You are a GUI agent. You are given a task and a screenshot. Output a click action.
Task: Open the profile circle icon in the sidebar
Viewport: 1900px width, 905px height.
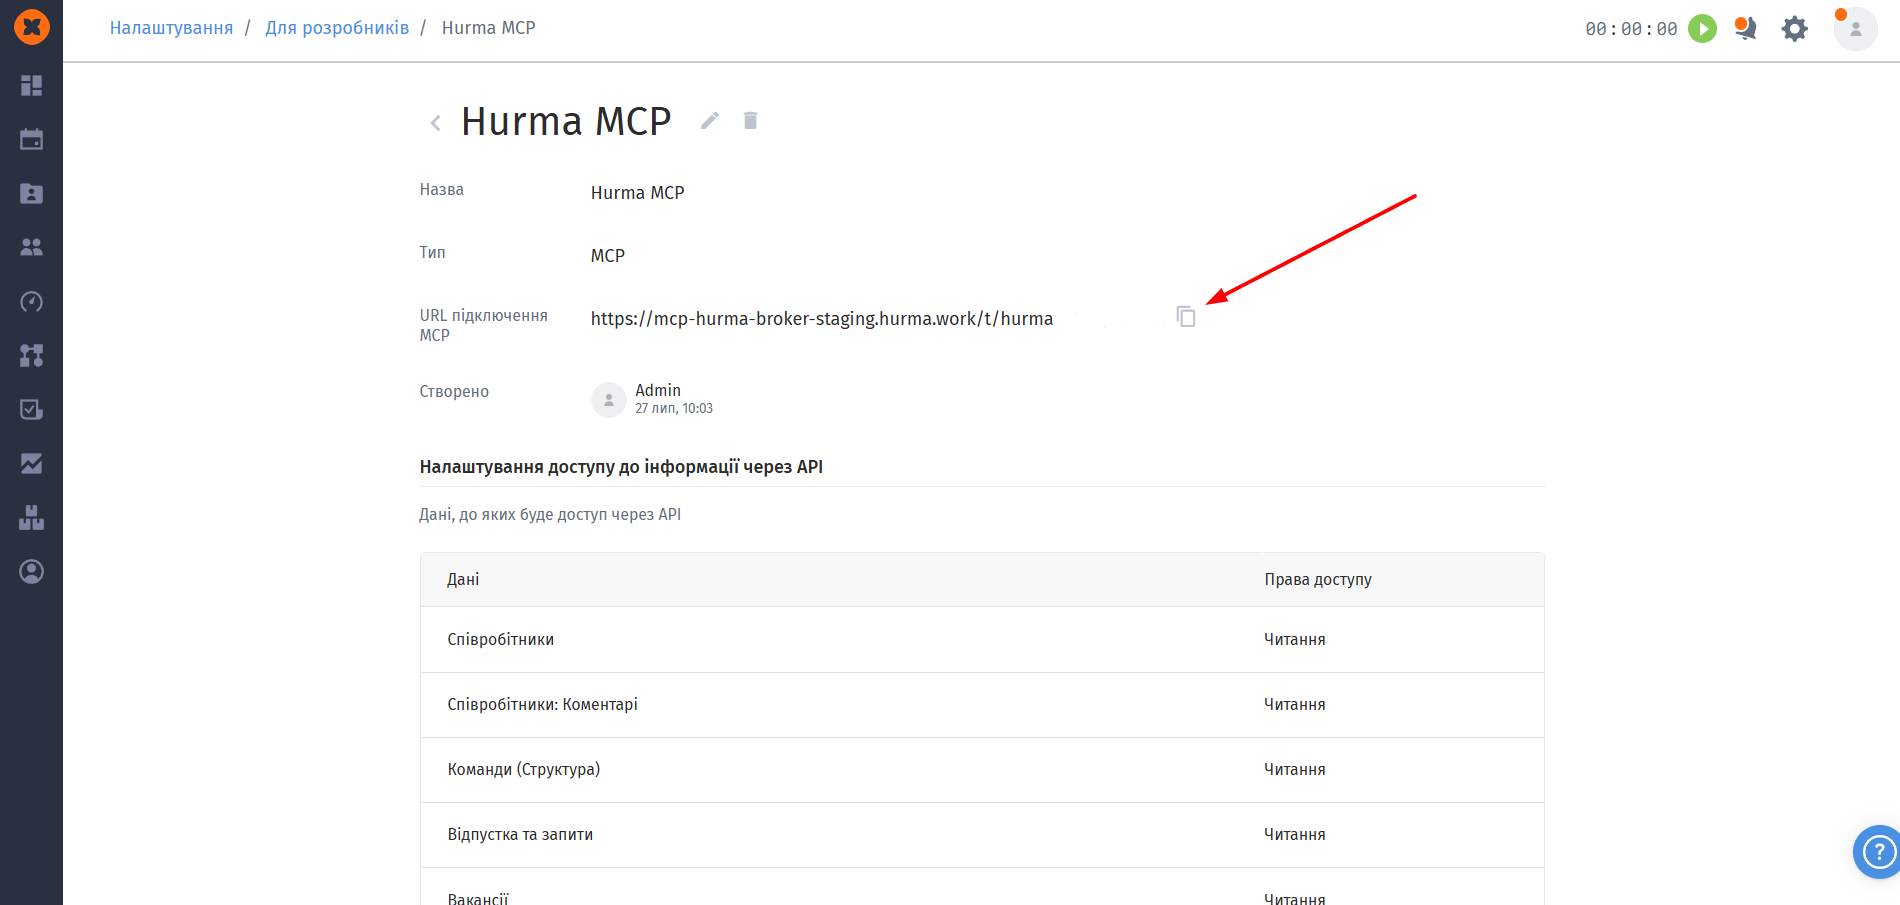click(x=32, y=571)
